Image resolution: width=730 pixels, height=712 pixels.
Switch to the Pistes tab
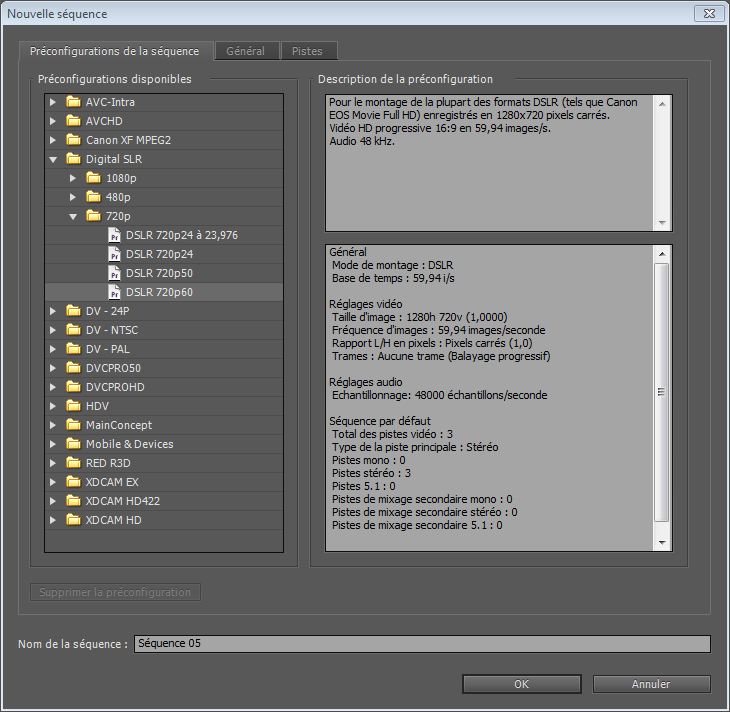pyautogui.click(x=307, y=51)
